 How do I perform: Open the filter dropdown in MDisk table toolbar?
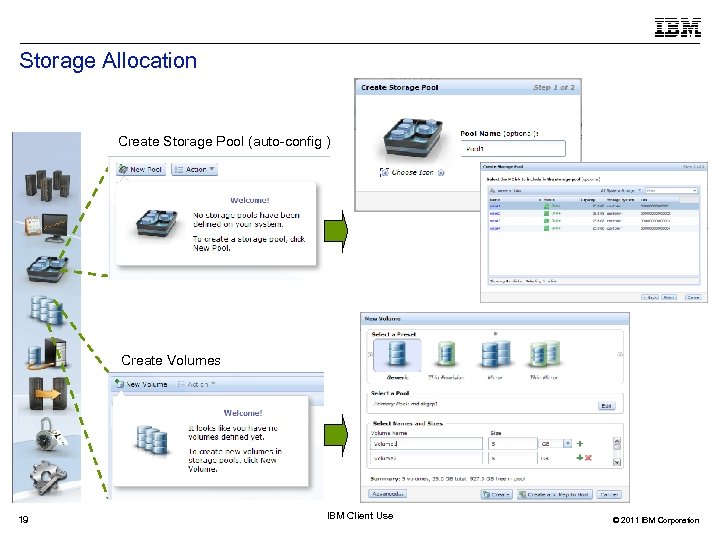tap(672, 190)
